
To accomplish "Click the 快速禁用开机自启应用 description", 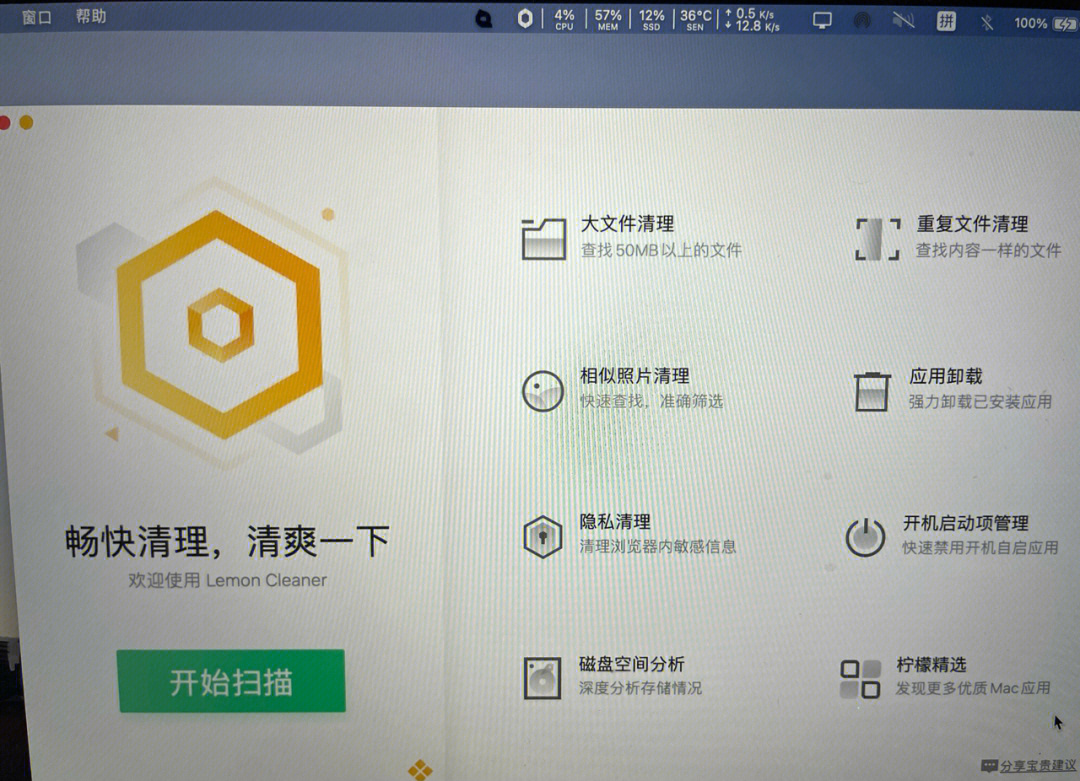I will click(x=980, y=548).
